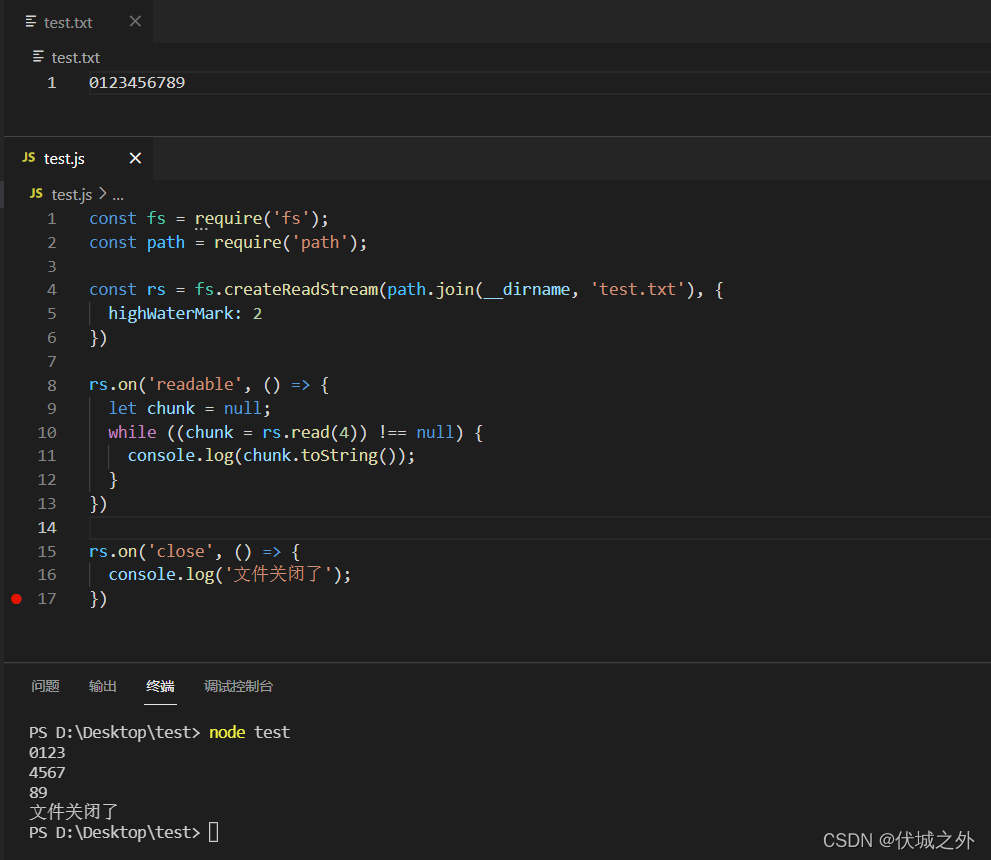
Task: Click the red breakpoint dot at line 17
Action: tap(14, 598)
